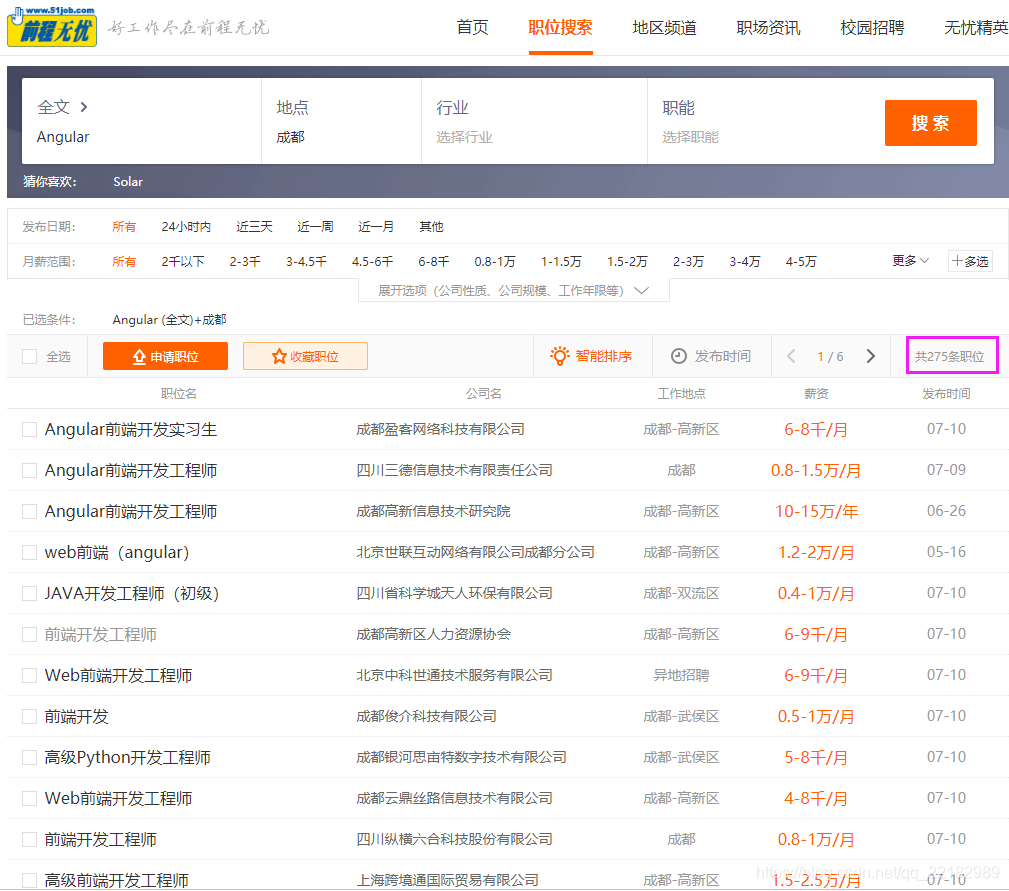1009x891 pixels.
Task: Open the 首页 nav tab
Action: (x=472, y=28)
